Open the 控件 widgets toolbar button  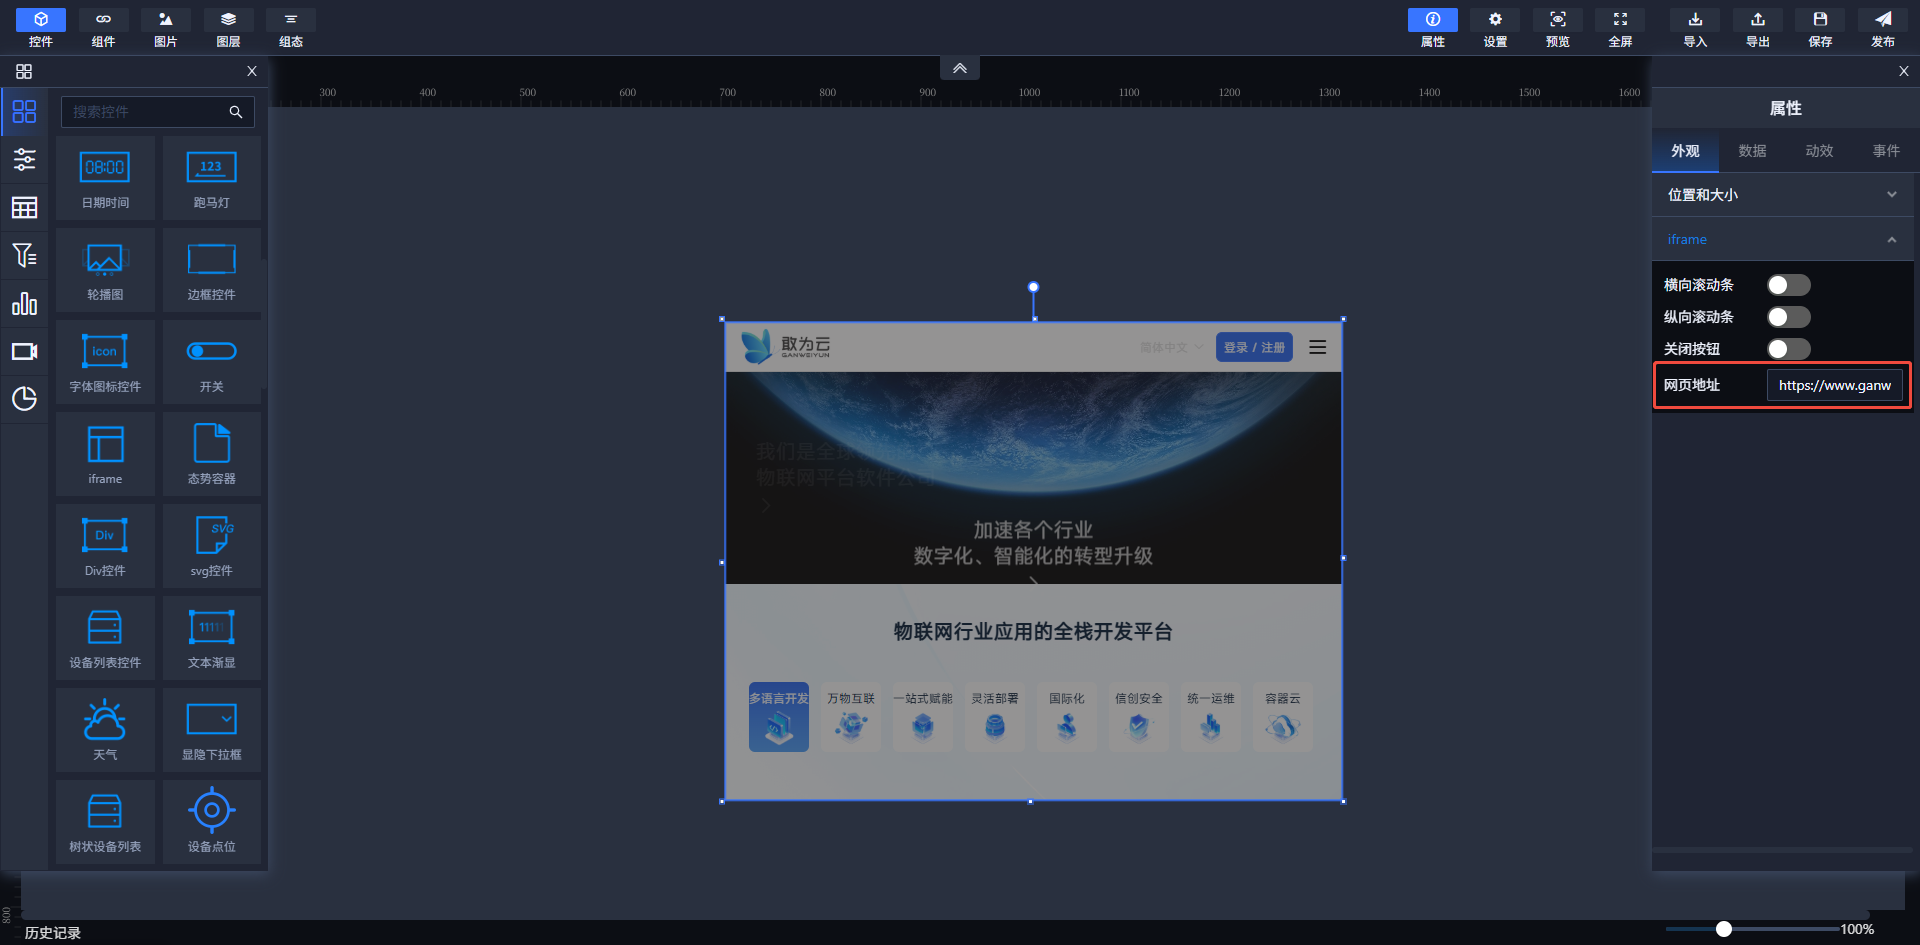coord(41,28)
